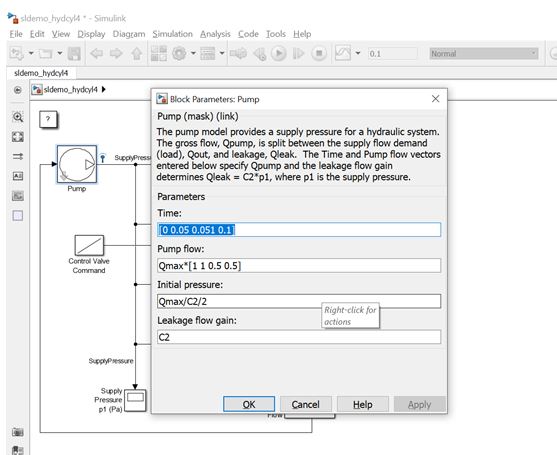
Task: Click the Run simulation play button
Action: tap(279, 54)
